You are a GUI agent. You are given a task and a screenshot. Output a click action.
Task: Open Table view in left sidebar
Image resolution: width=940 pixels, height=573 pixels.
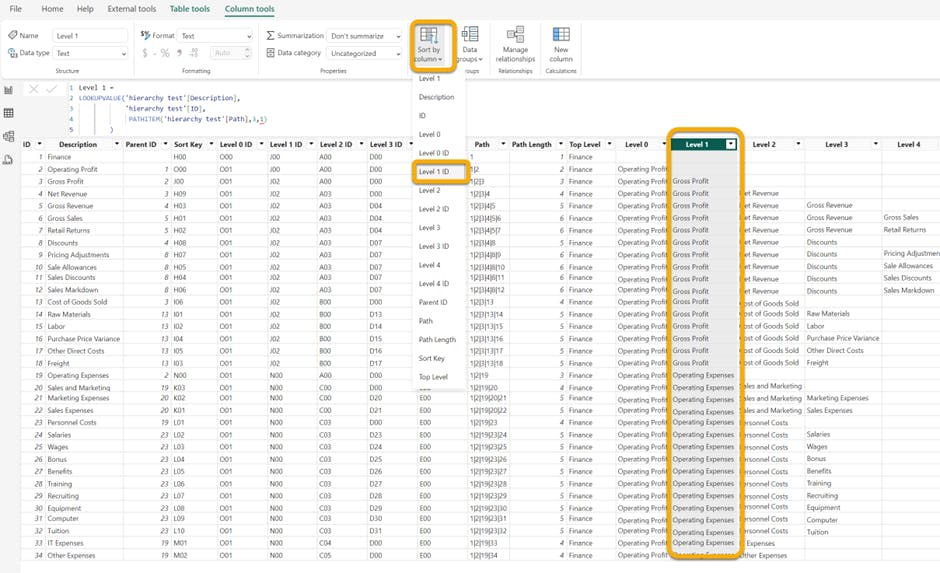coord(9,114)
